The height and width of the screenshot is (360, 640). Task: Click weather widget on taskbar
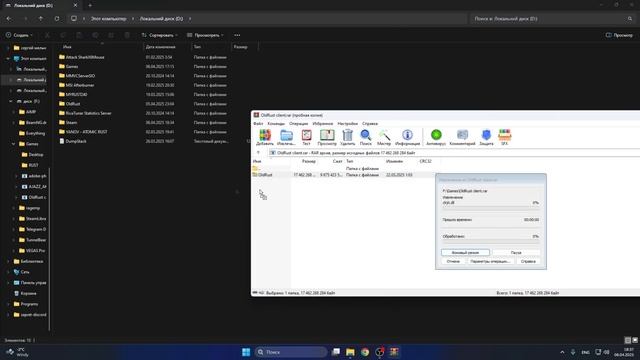coord(18,352)
